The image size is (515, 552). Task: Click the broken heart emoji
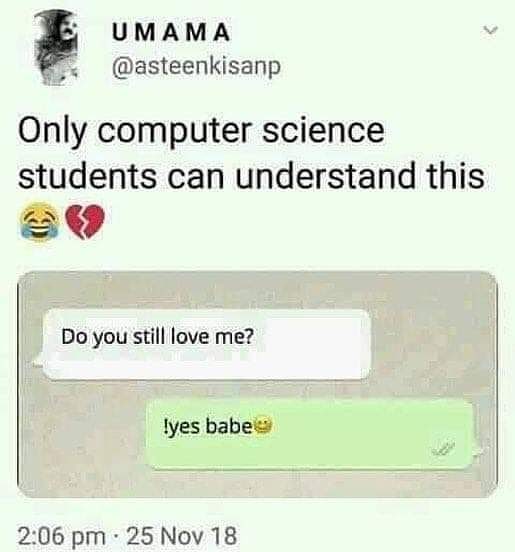(86, 222)
